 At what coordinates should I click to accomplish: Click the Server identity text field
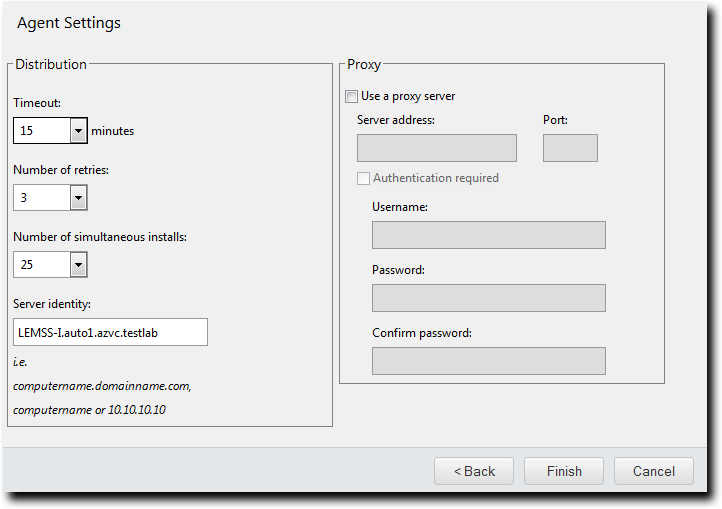[x=110, y=332]
